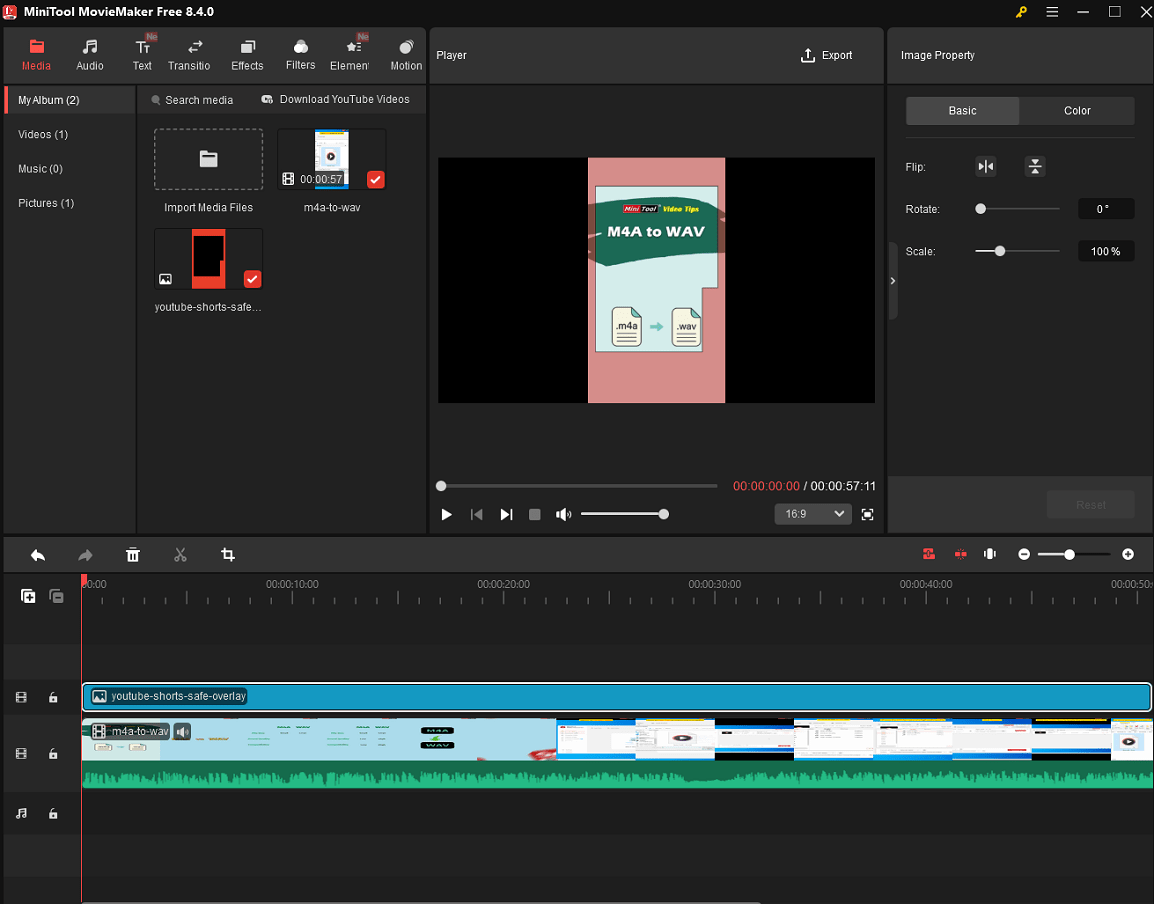This screenshot has height=904, width=1154.
Task: Switch to the Color tab in Image Property
Action: (x=1077, y=110)
